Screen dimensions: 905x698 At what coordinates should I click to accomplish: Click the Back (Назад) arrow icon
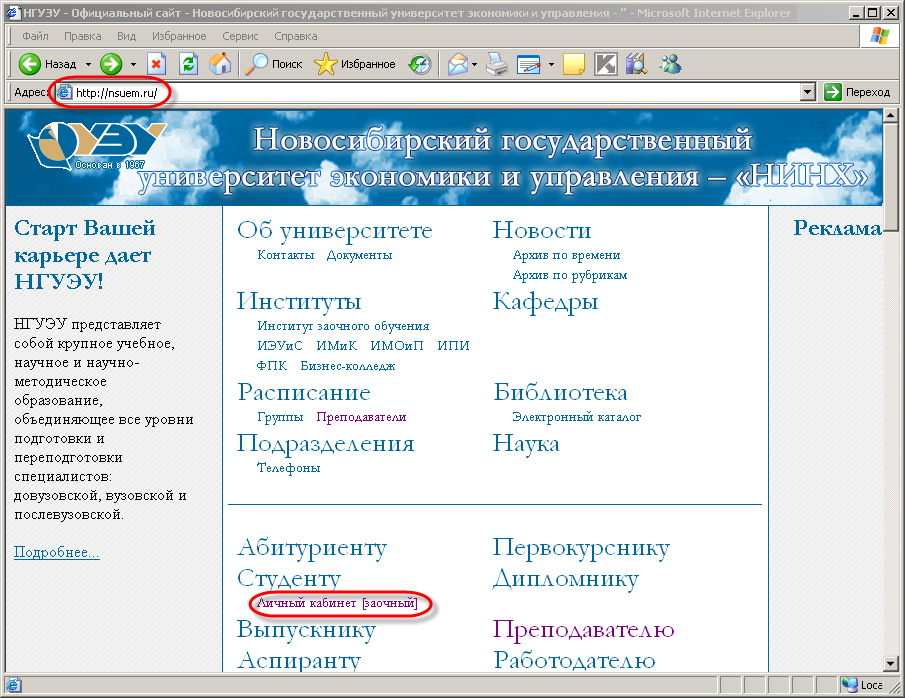[x=29, y=64]
